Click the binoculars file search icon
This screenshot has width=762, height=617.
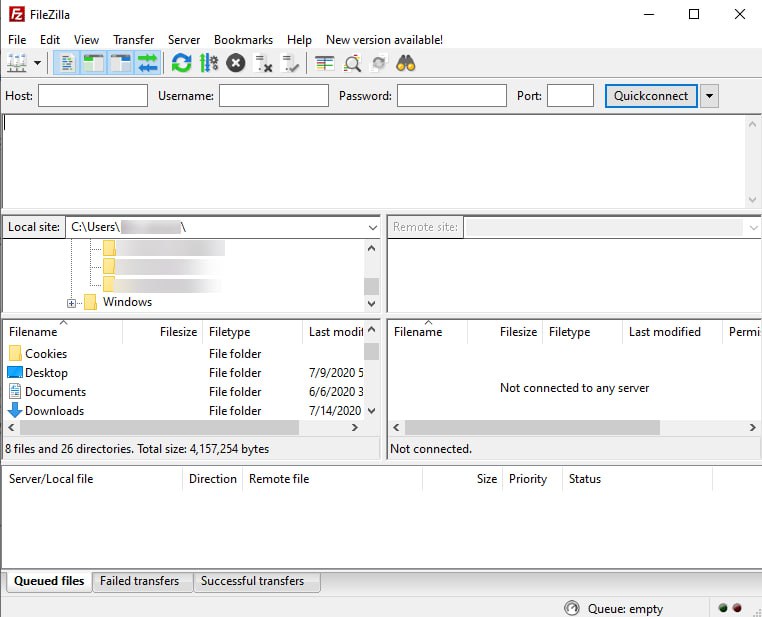click(406, 63)
